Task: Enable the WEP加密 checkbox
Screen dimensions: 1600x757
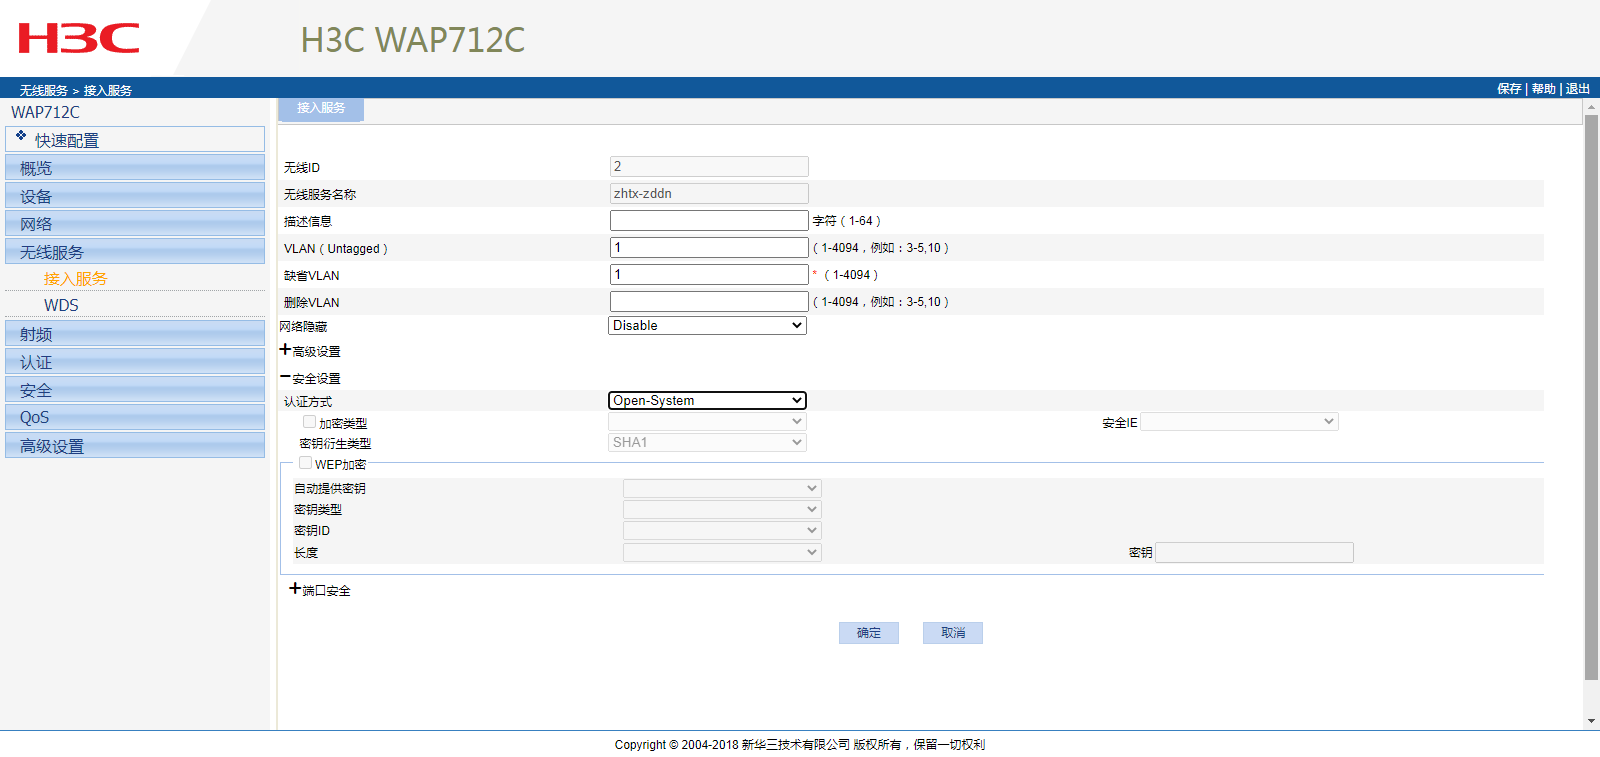Action: click(305, 463)
